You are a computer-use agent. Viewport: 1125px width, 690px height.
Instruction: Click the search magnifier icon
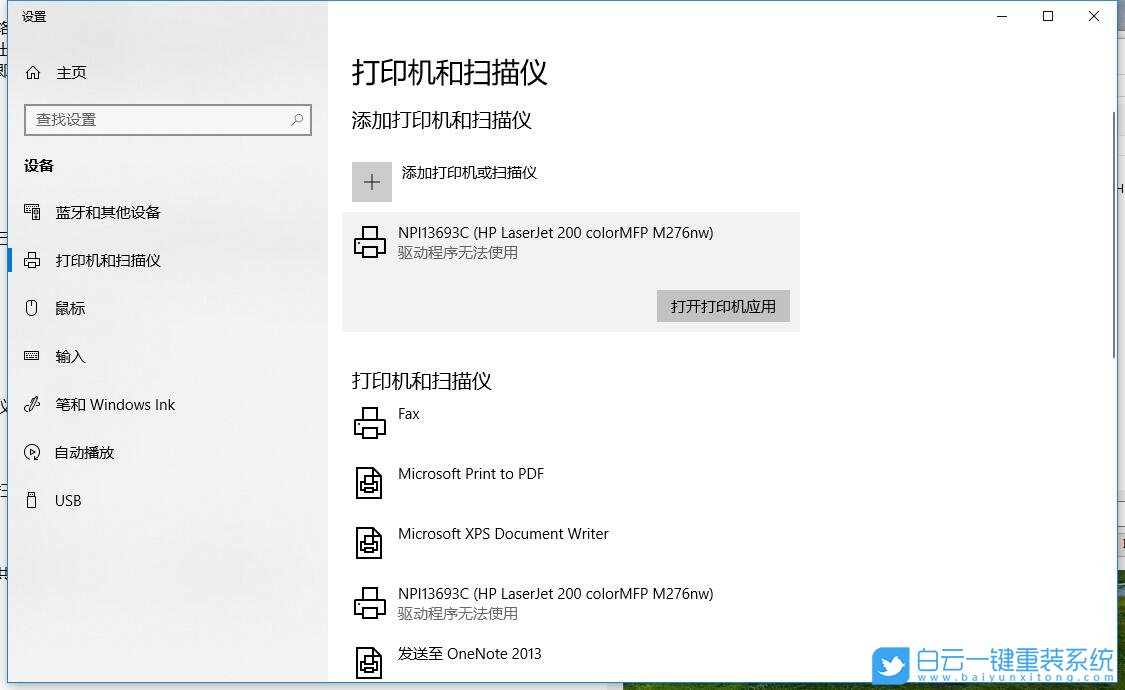(297, 119)
